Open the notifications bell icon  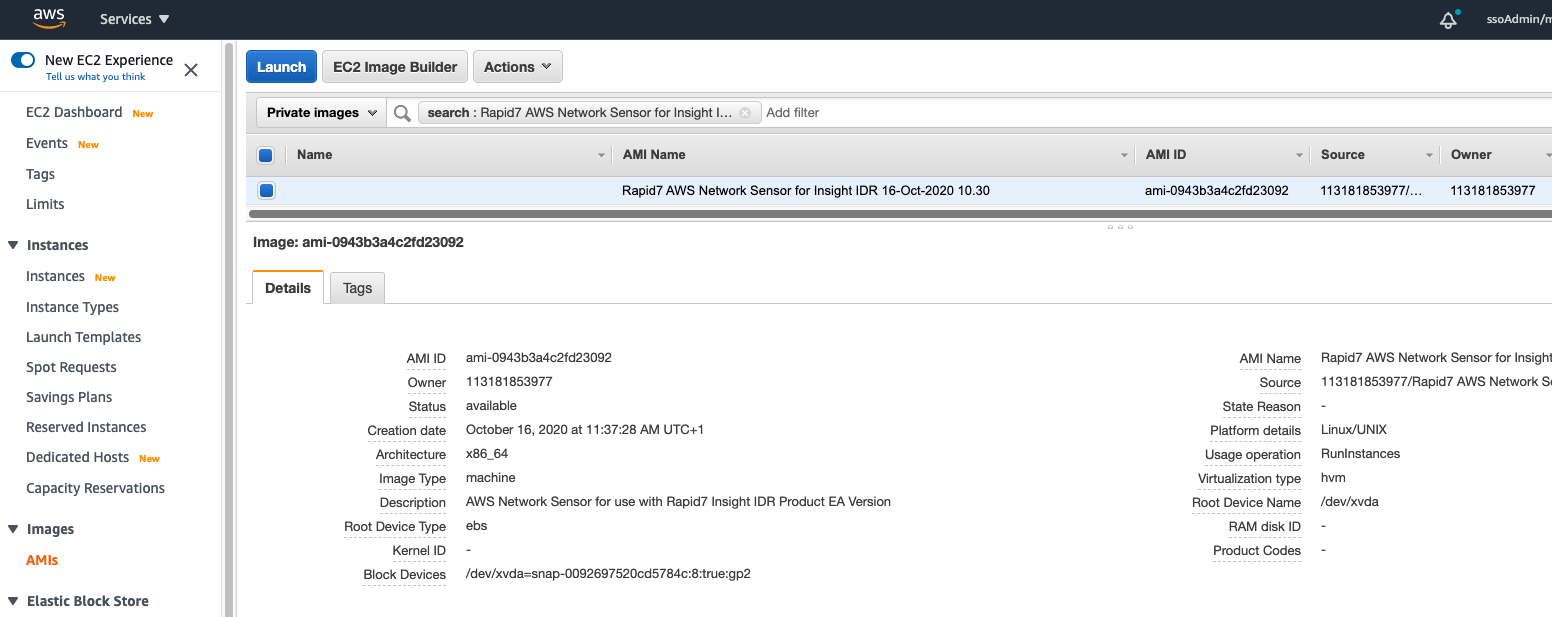(x=1448, y=20)
